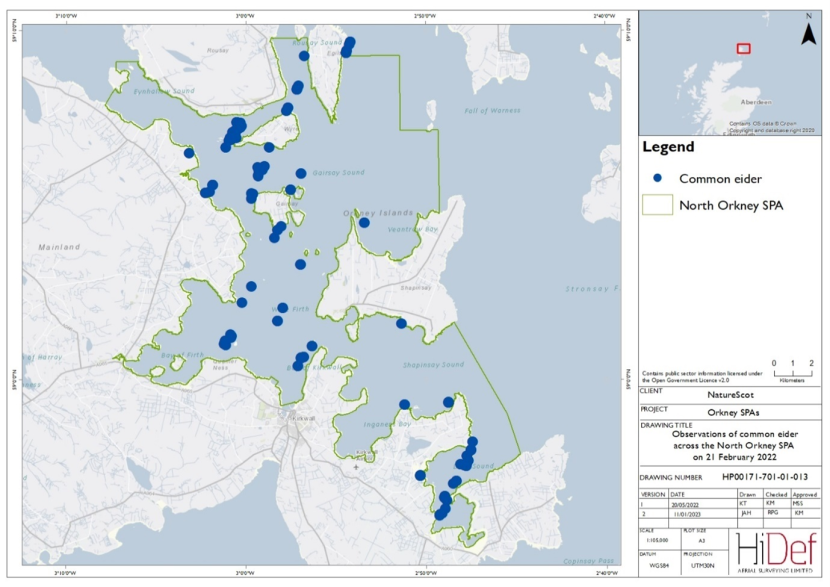Click the 'PROJECT' field heading

654,409
